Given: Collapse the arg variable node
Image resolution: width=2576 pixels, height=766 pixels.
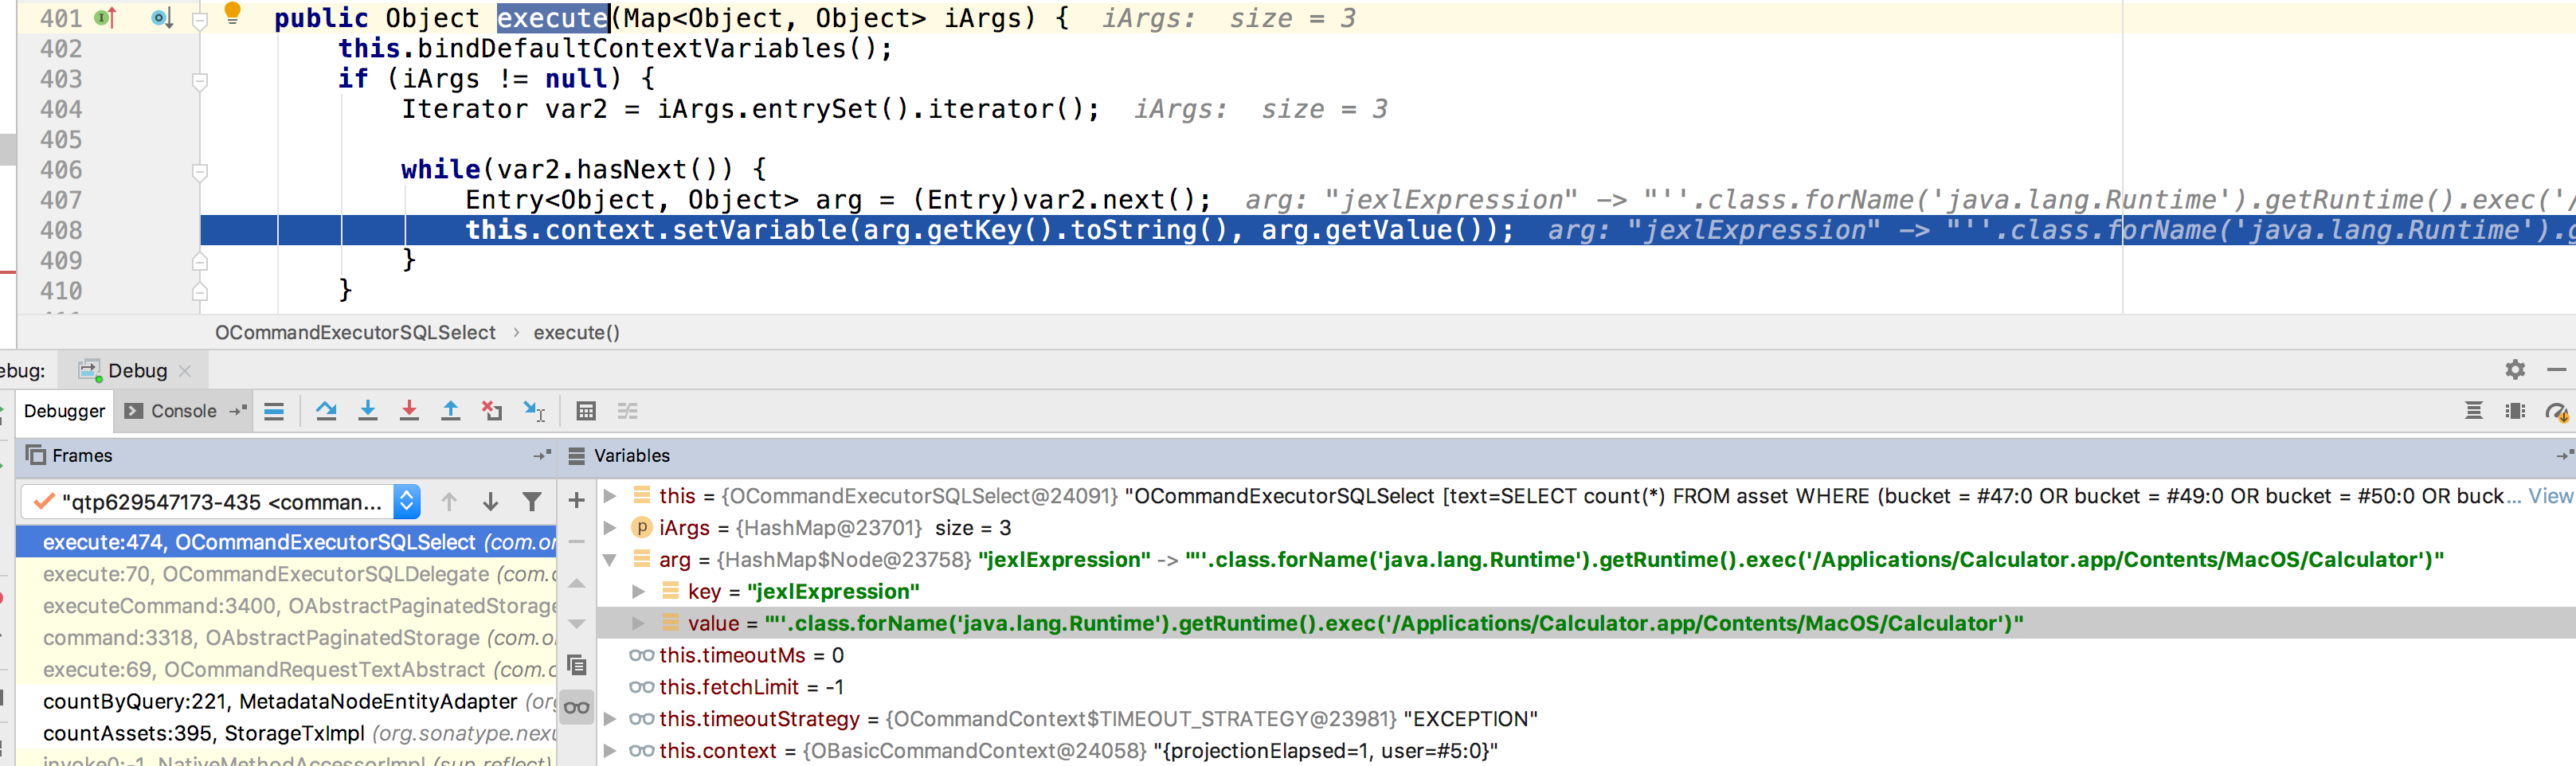Looking at the screenshot, I should 609,560.
